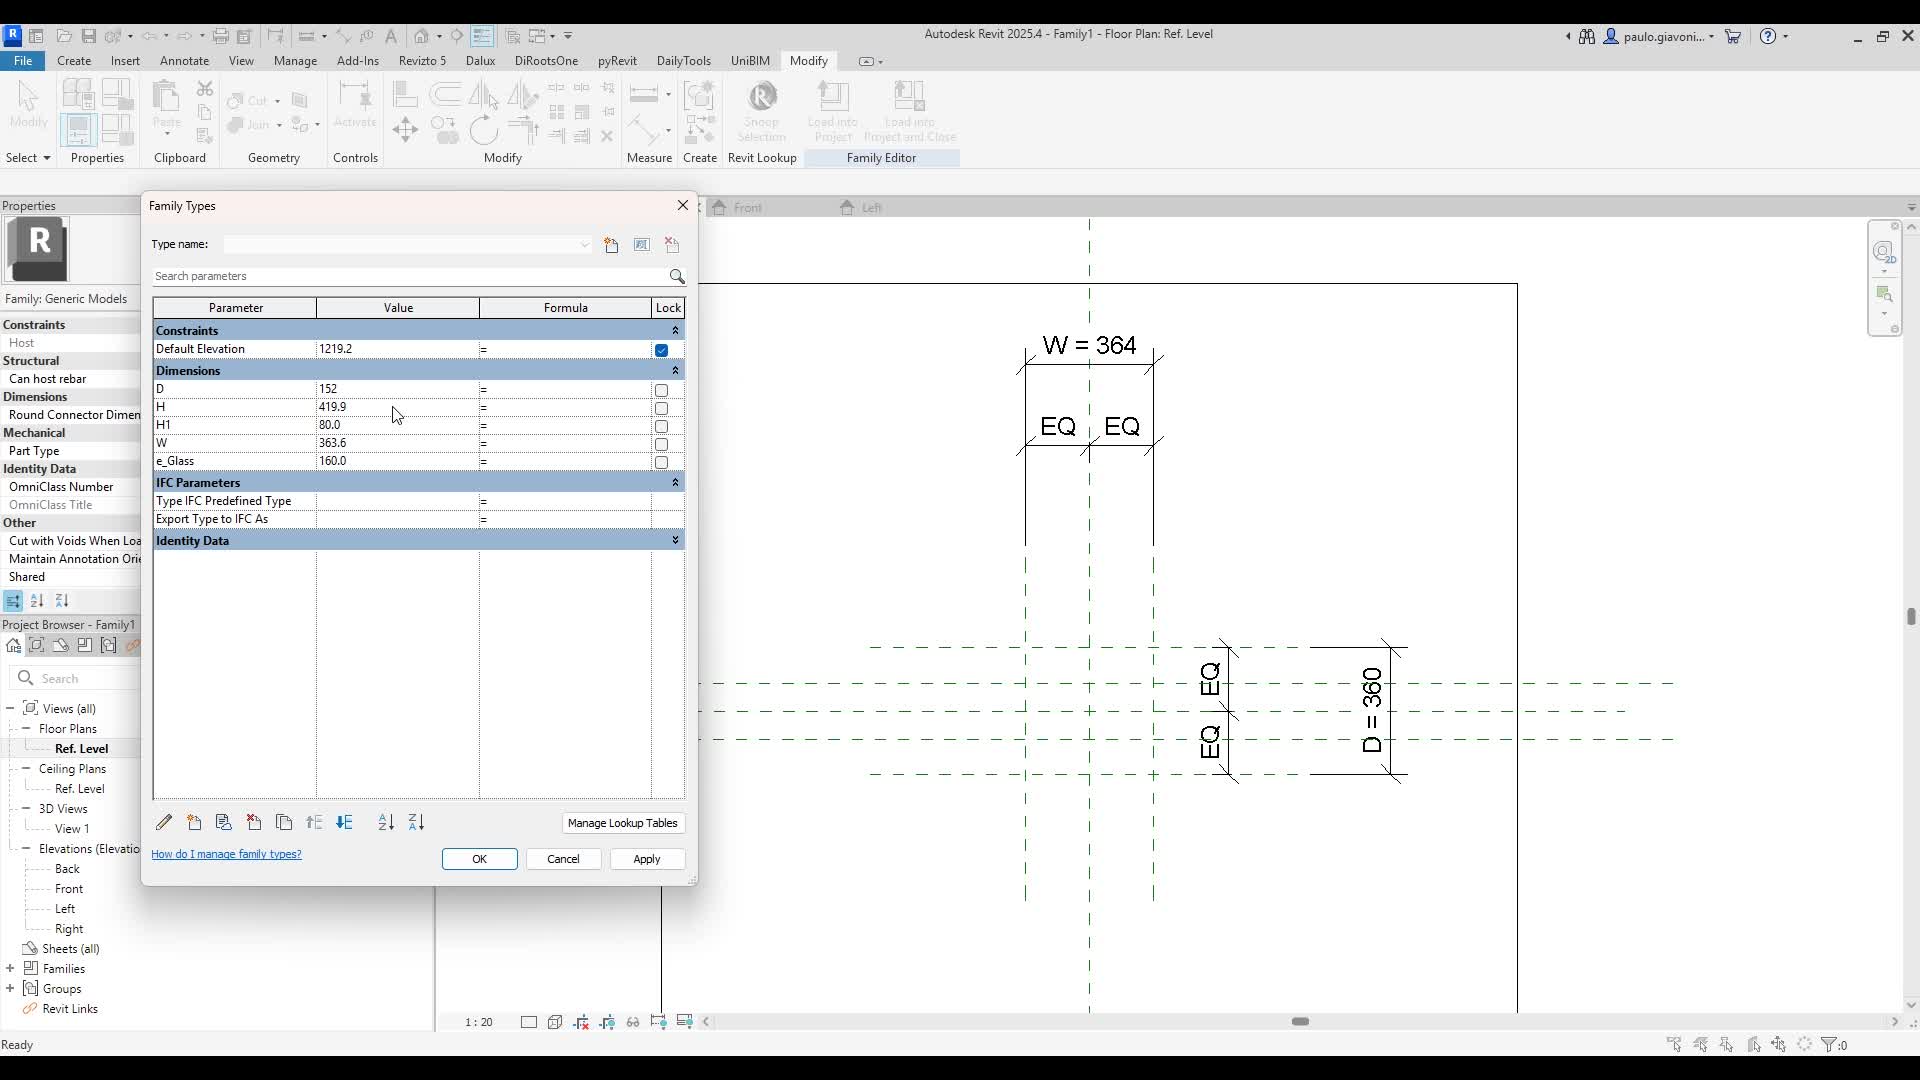Close the Family Types dialog
The height and width of the screenshot is (1080, 1920).
click(683, 205)
